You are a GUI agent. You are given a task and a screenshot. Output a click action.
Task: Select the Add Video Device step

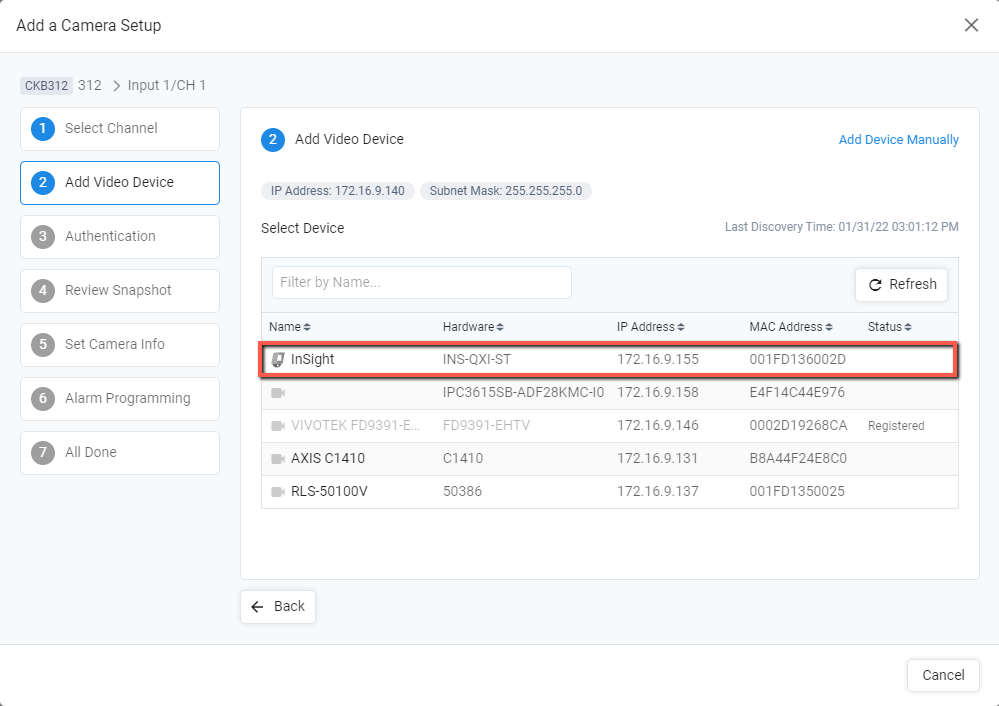coord(120,183)
